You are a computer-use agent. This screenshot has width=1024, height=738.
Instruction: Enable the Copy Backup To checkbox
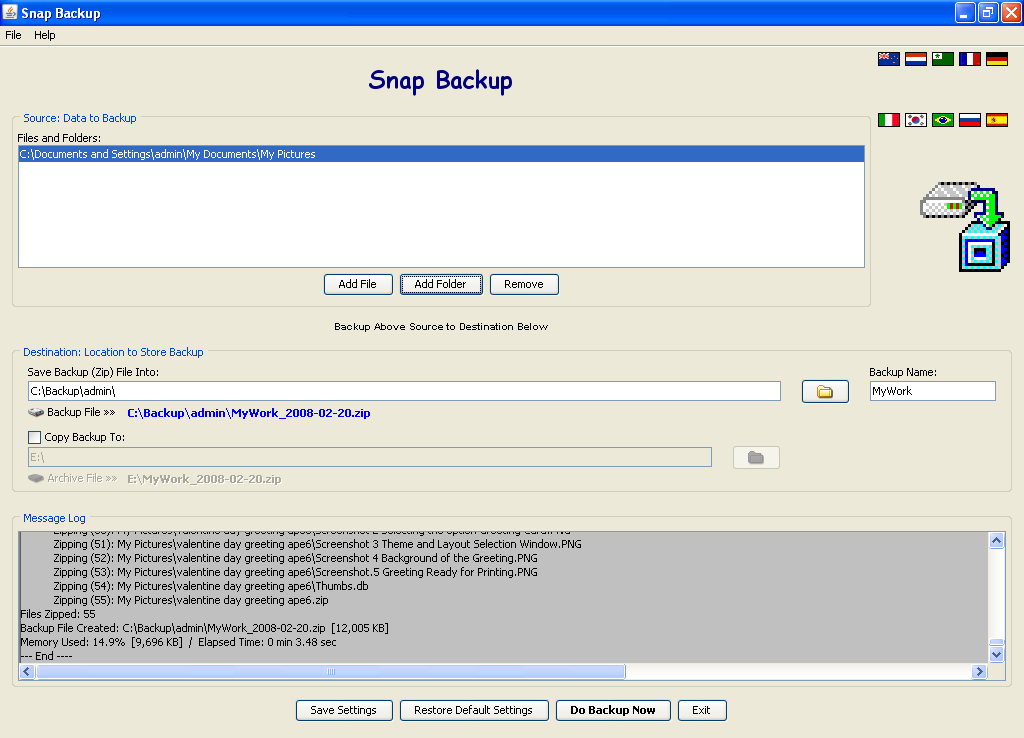35,437
